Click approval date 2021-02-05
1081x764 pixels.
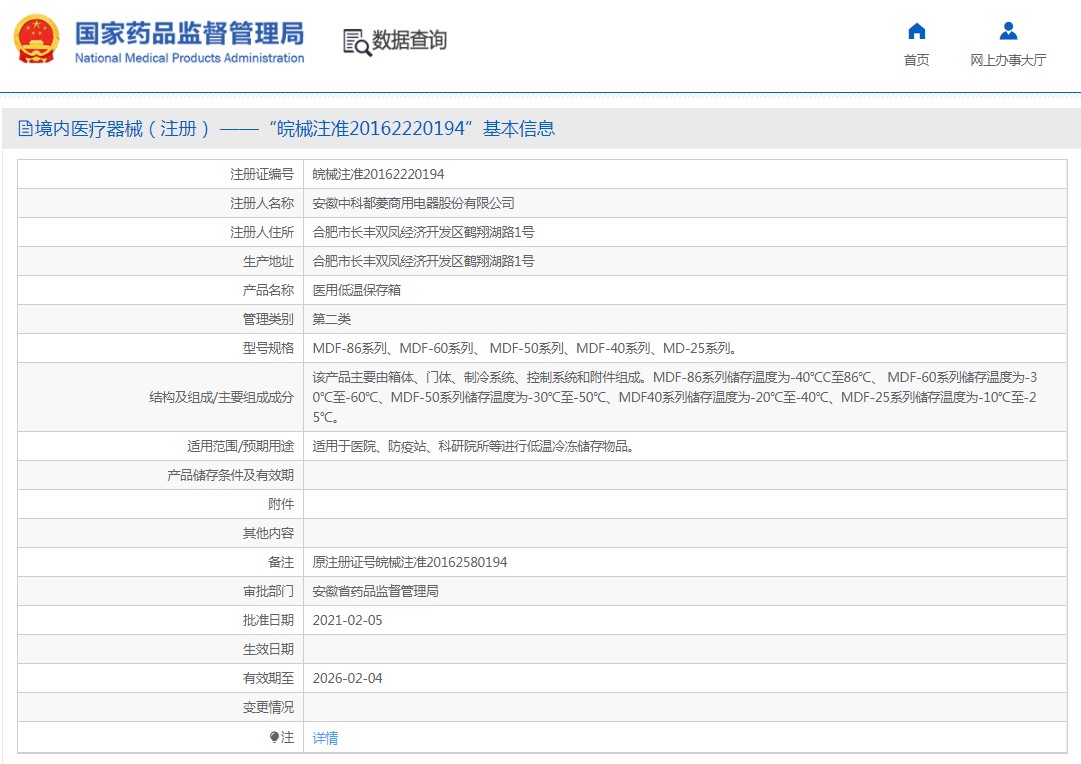[347, 620]
